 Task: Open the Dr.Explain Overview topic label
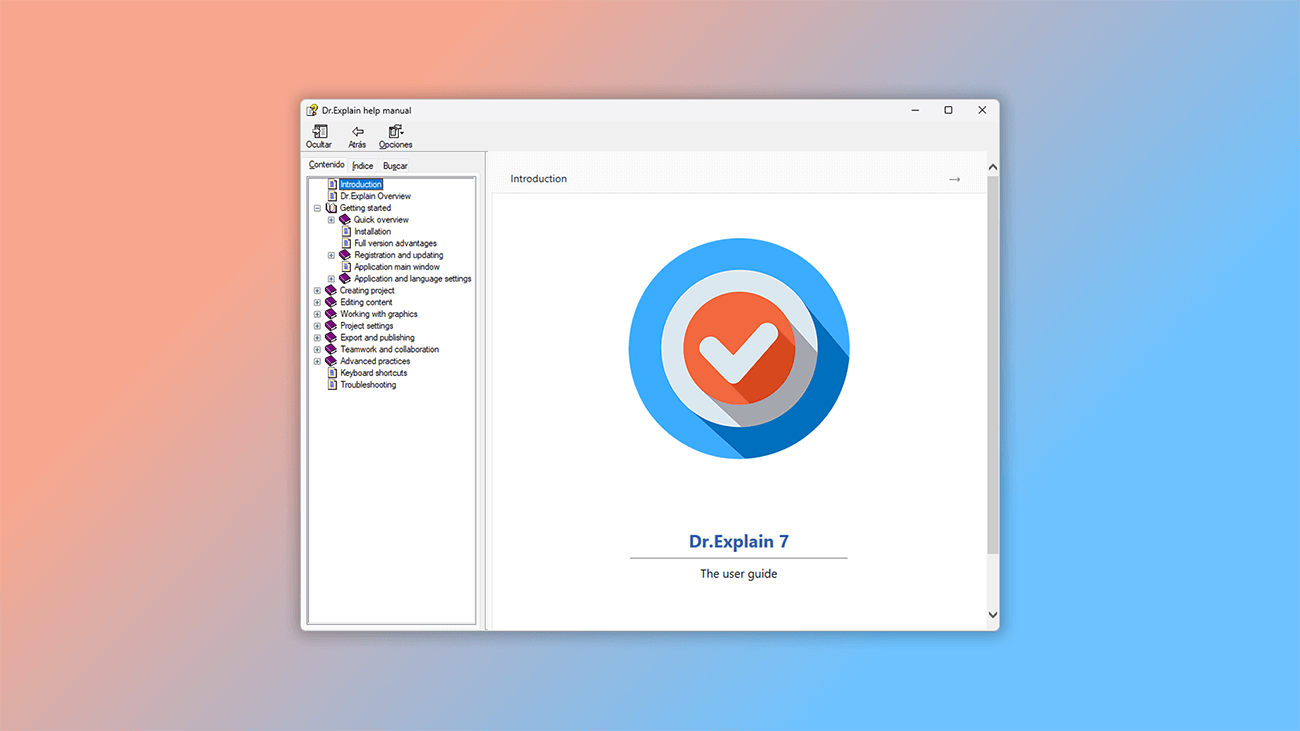coord(375,196)
